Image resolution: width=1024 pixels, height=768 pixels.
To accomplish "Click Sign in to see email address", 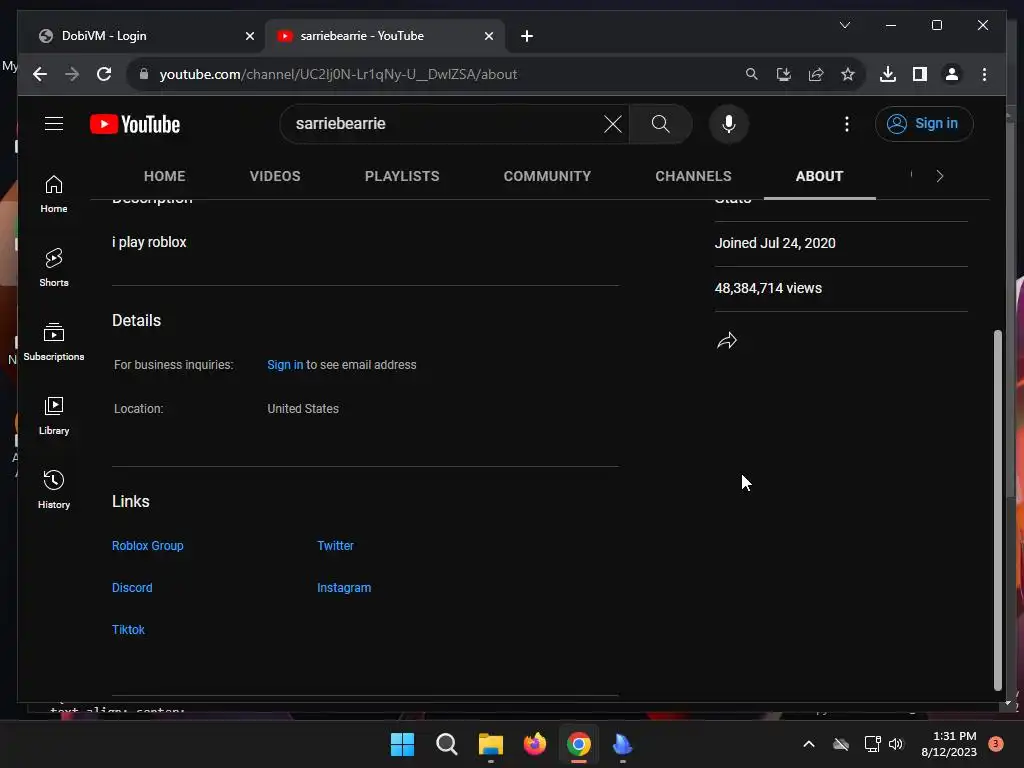I will coord(285,365).
